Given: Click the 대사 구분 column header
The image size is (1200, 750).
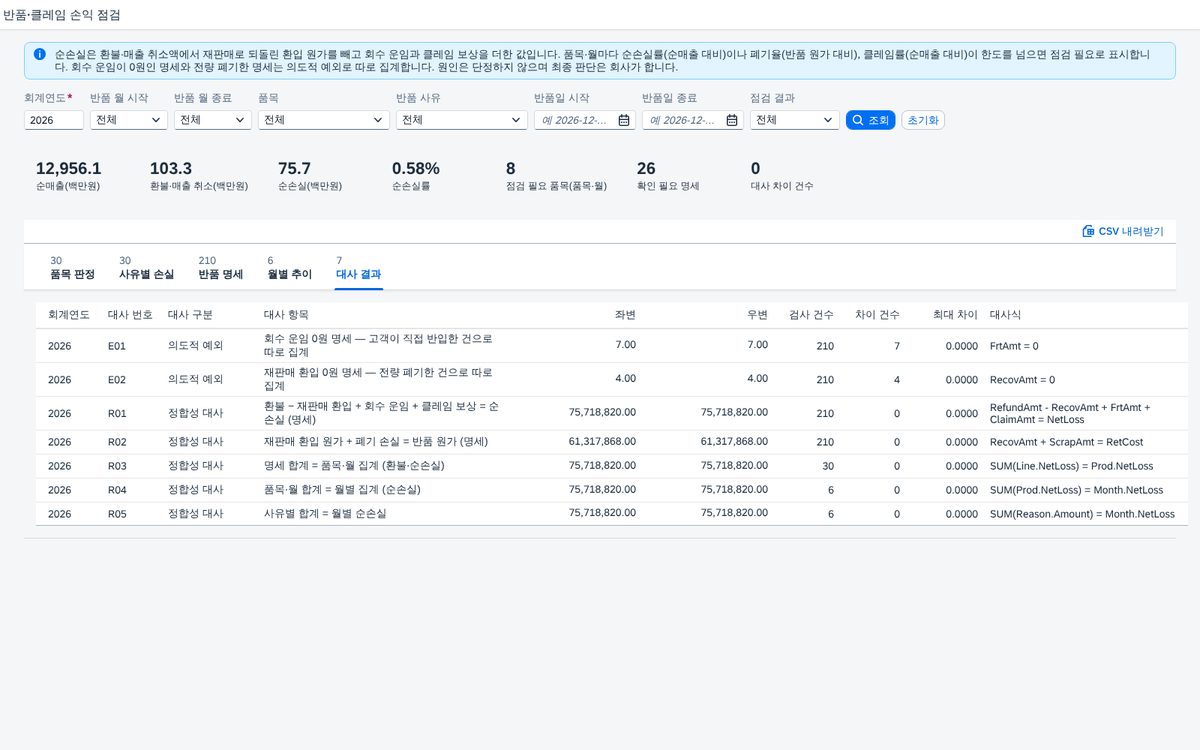Looking at the screenshot, I should [x=190, y=314].
